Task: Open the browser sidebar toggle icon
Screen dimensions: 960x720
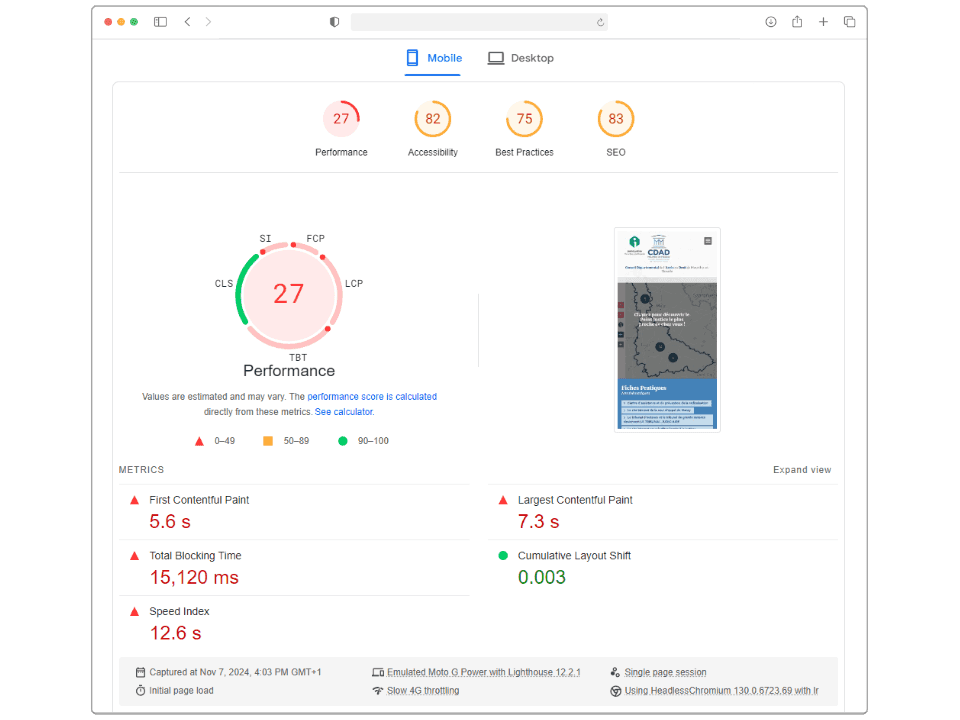Action: click(160, 20)
